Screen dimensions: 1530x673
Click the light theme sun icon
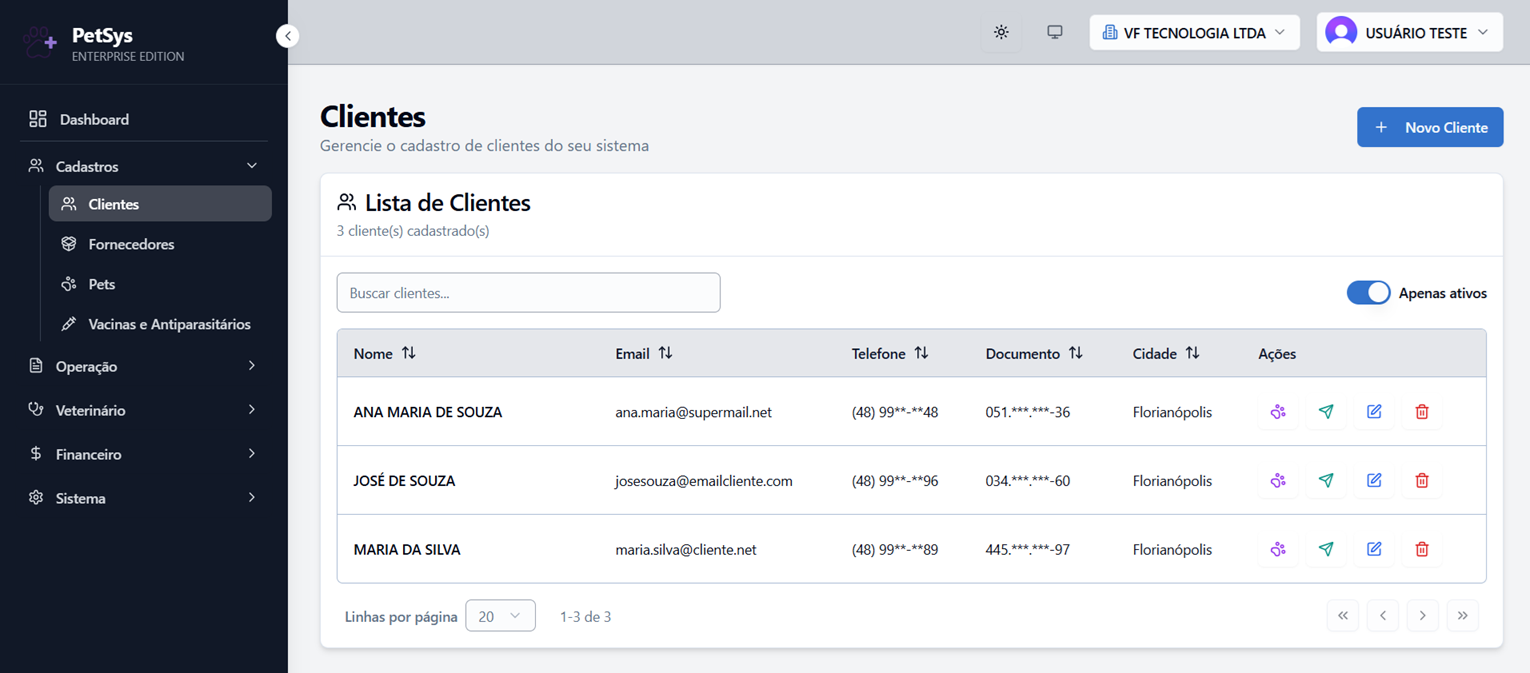[x=1001, y=33]
